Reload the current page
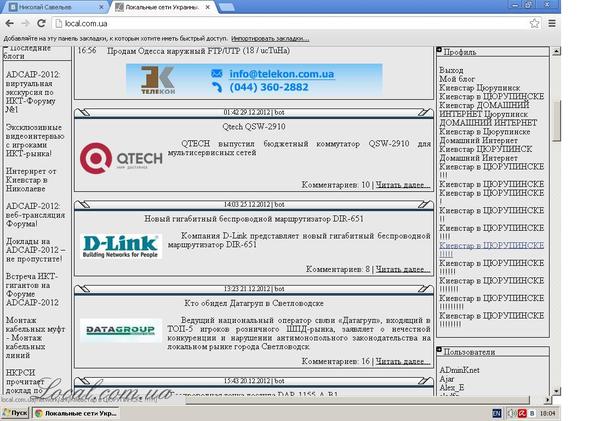 point(43,21)
